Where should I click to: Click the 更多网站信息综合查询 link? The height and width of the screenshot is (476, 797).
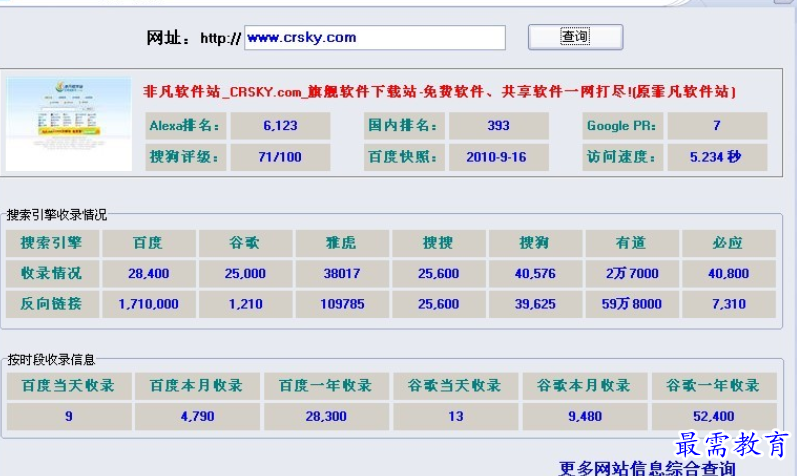pos(647,468)
